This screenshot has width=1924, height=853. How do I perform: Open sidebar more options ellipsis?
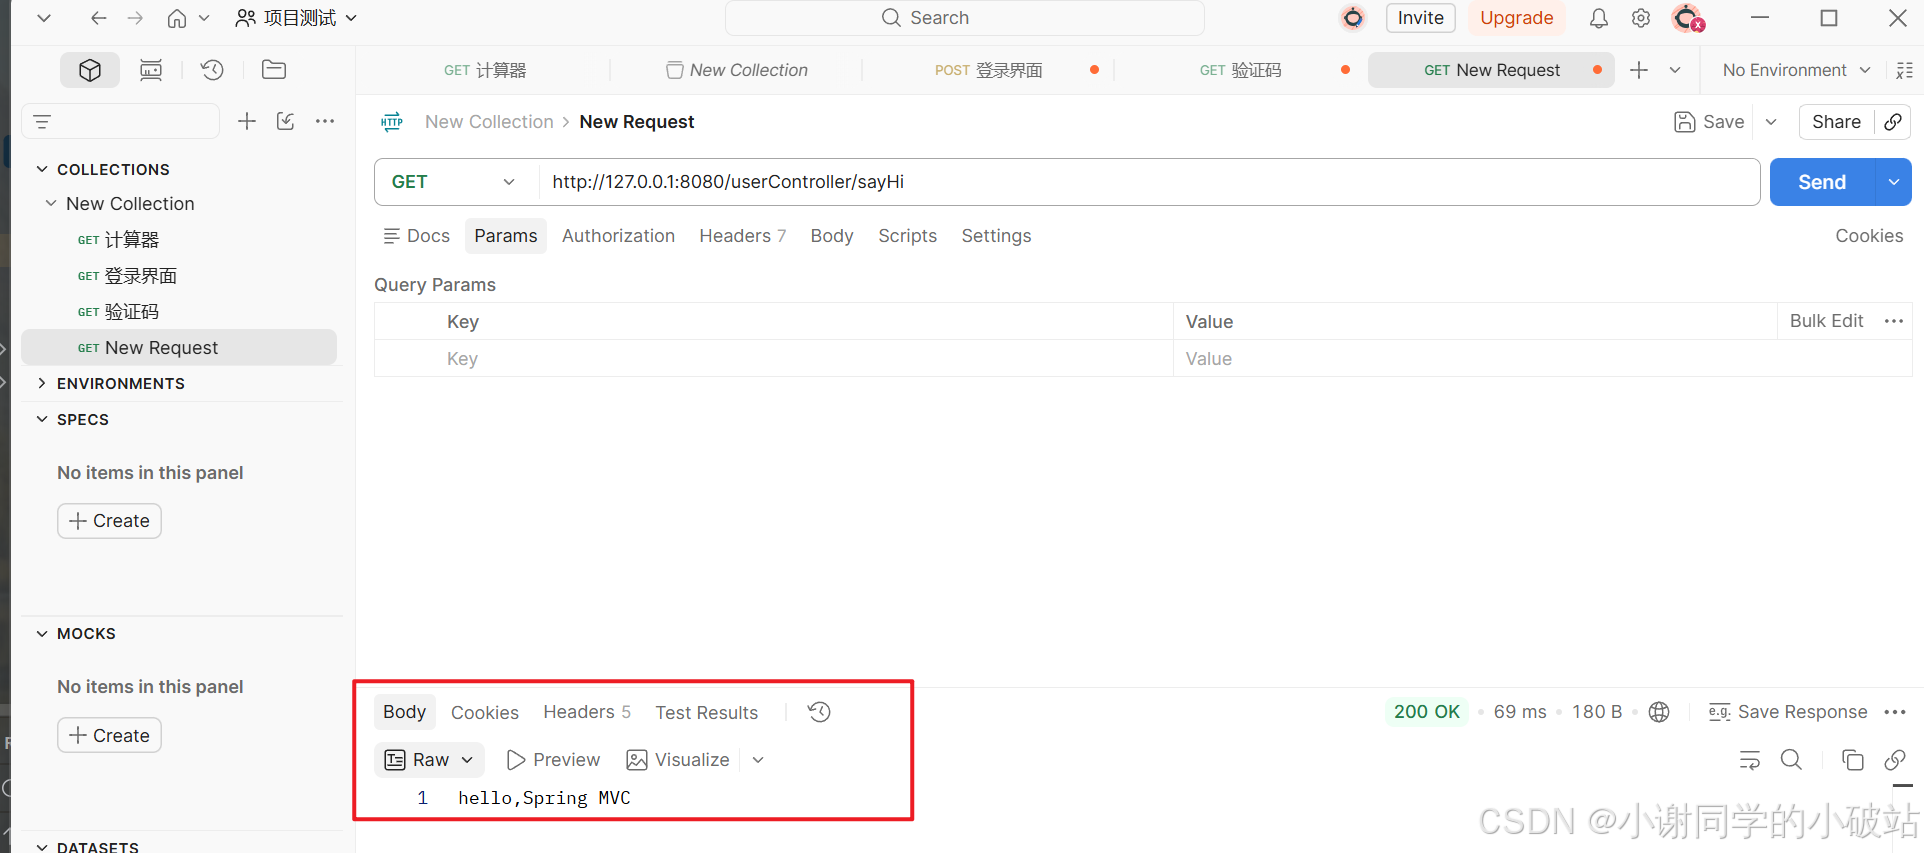[x=325, y=122]
